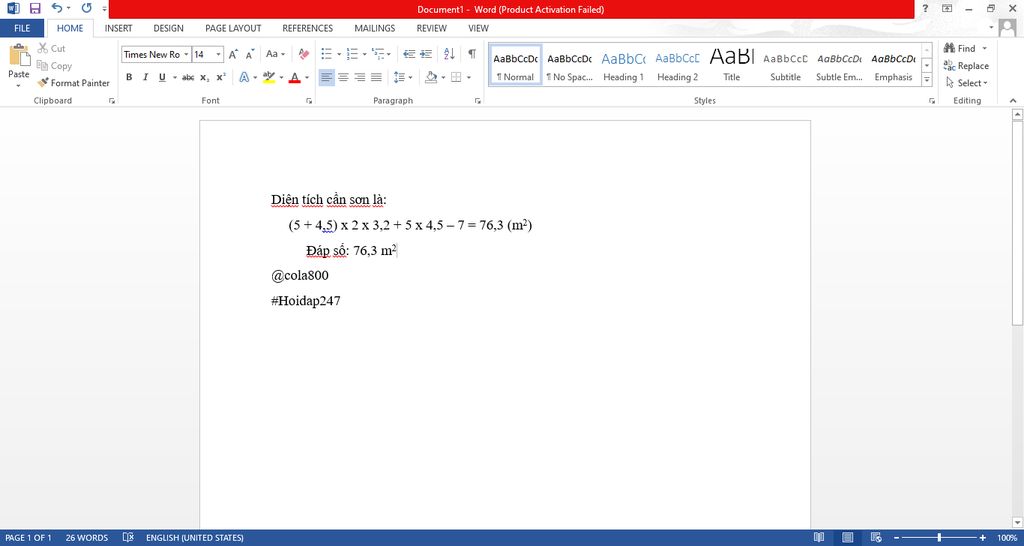
Task: Toggle Align Left paragraph button
Action: [x=327, y=77]
